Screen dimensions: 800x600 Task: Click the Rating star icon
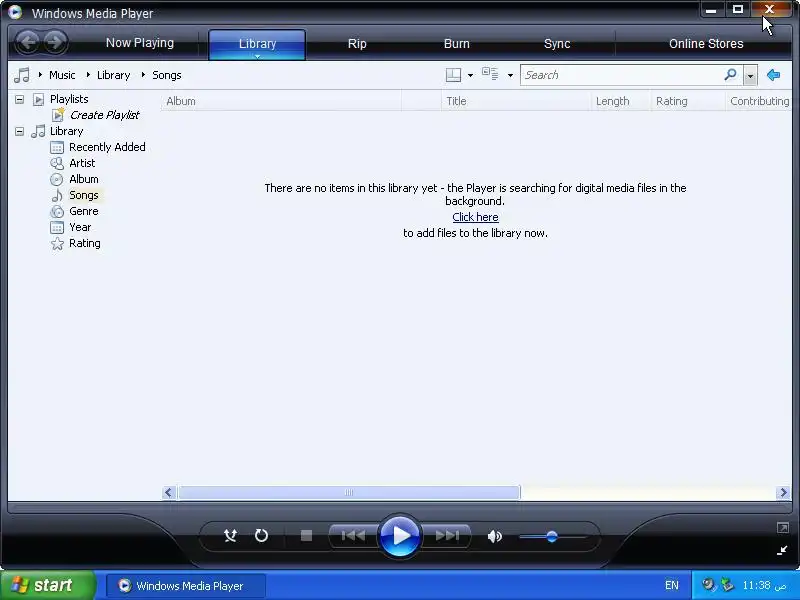tap(57, 243)
